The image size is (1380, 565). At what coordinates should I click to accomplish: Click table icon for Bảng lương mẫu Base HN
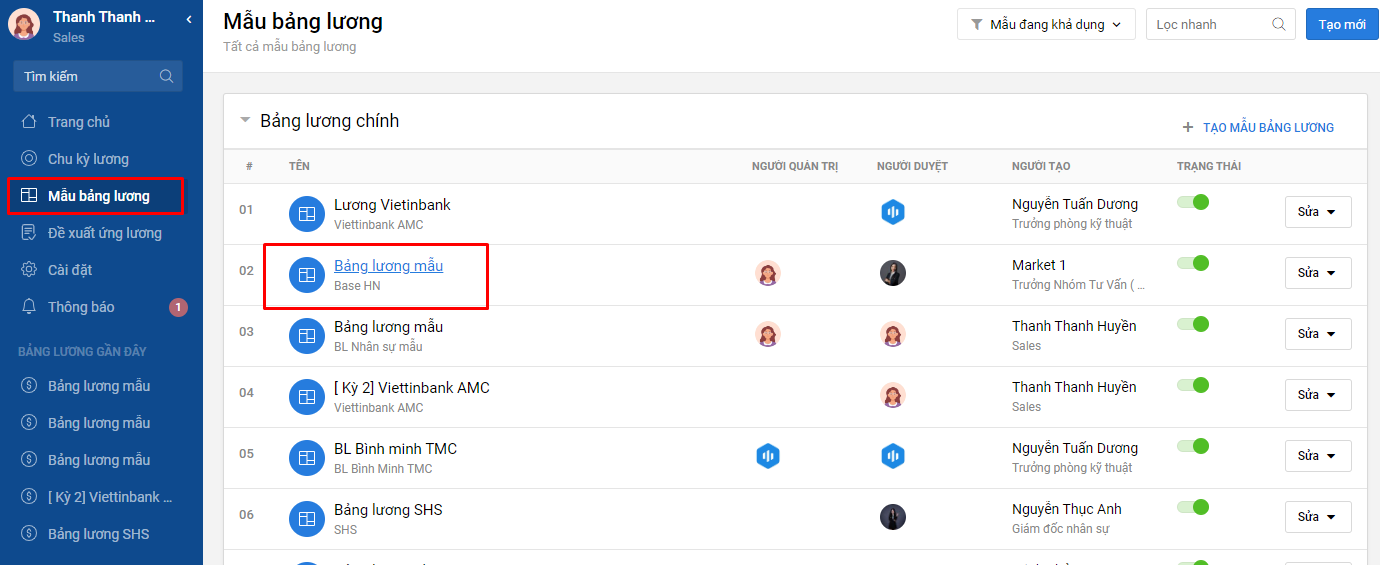(x=307, y=275)
